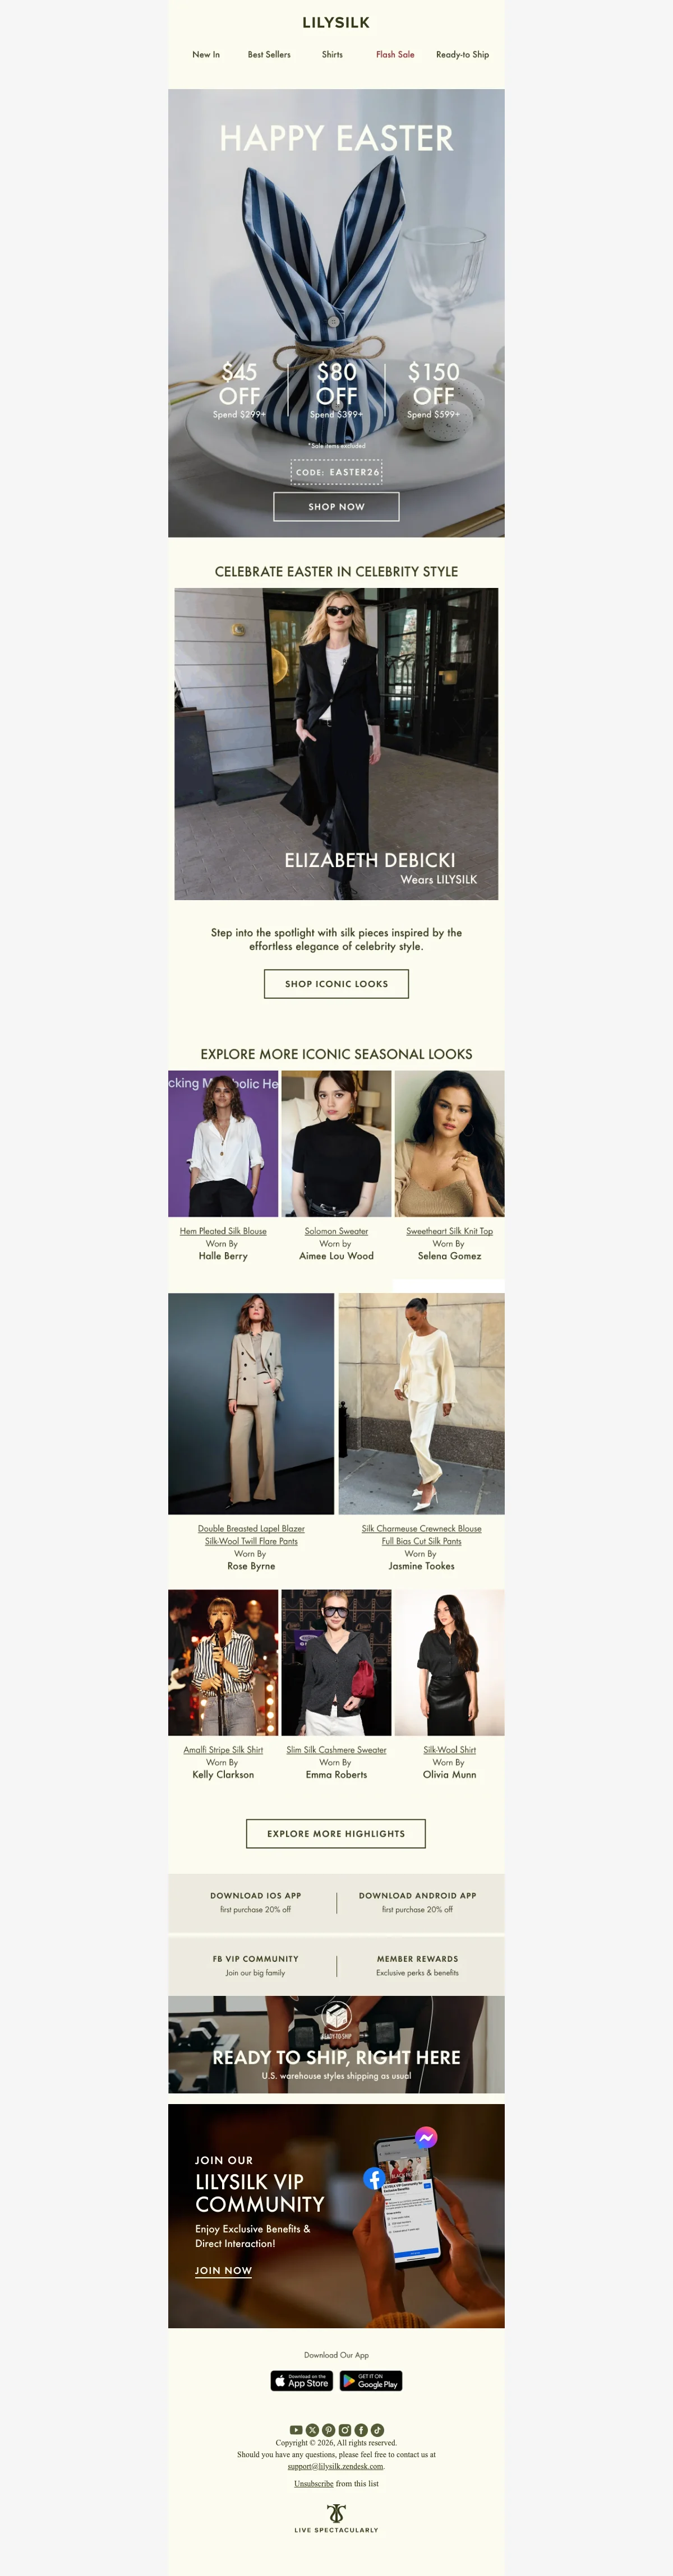
Task: Click the Shop Now button
Action: pyautogui.click(x=336, y=506)
